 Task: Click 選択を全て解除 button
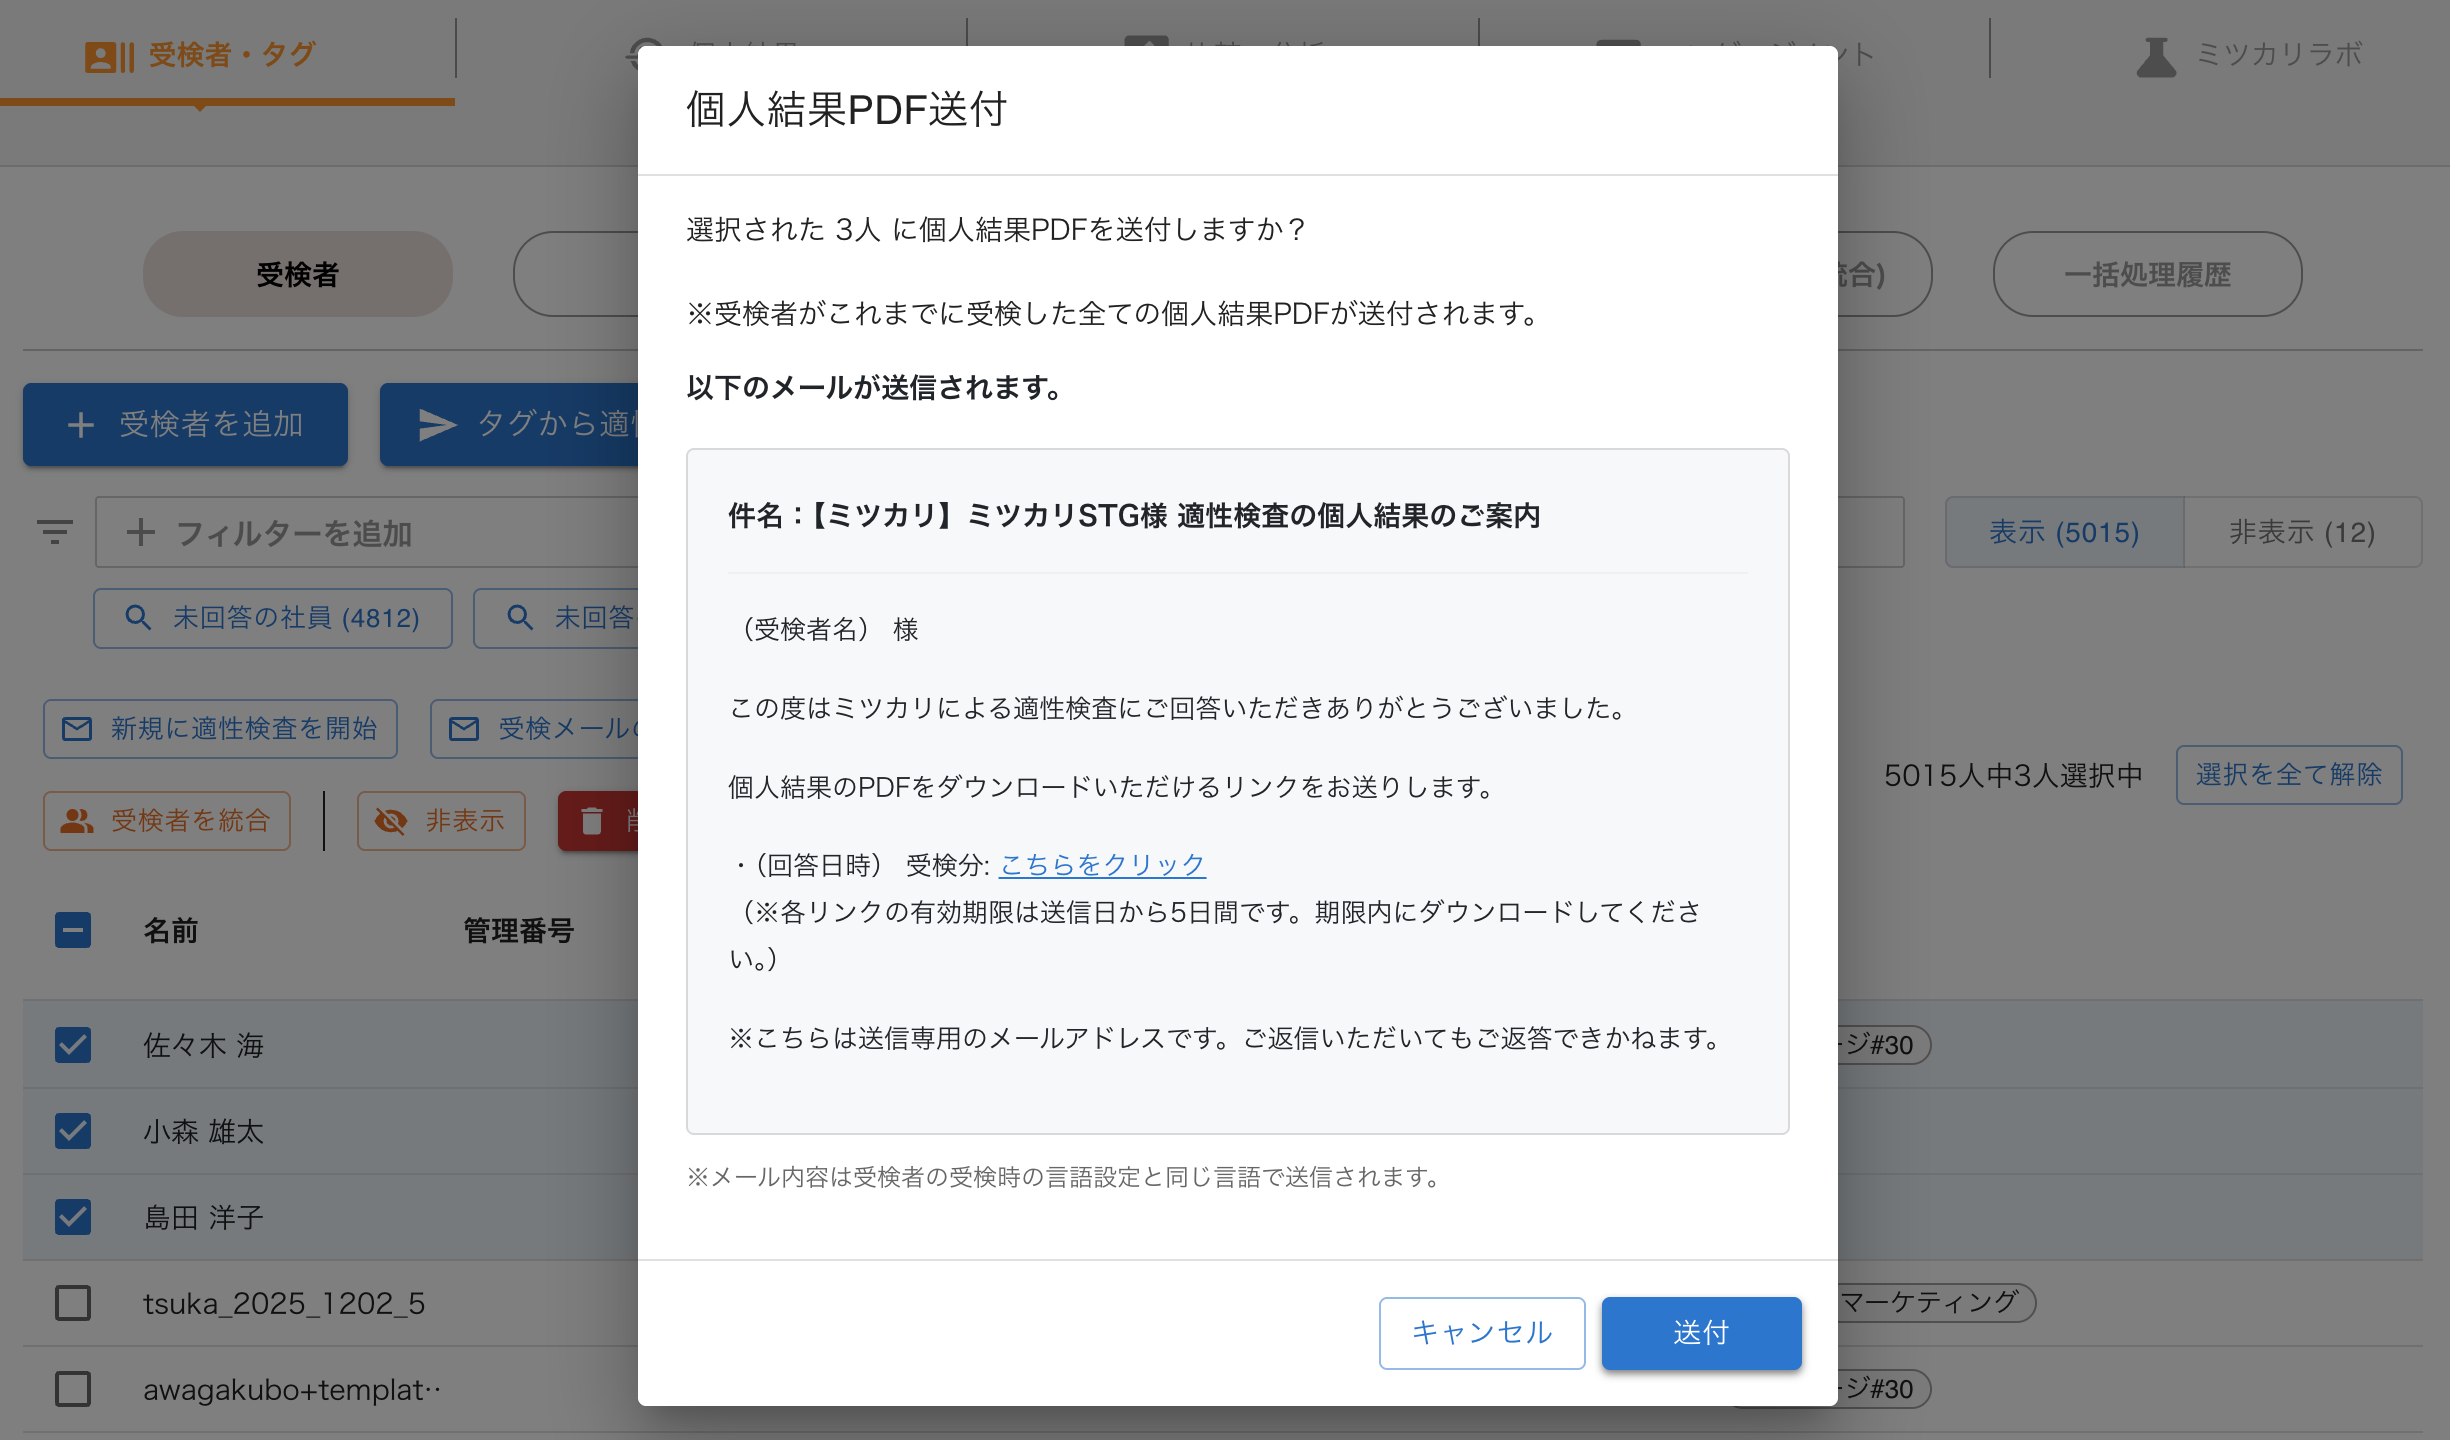(x=2288, y=774)
